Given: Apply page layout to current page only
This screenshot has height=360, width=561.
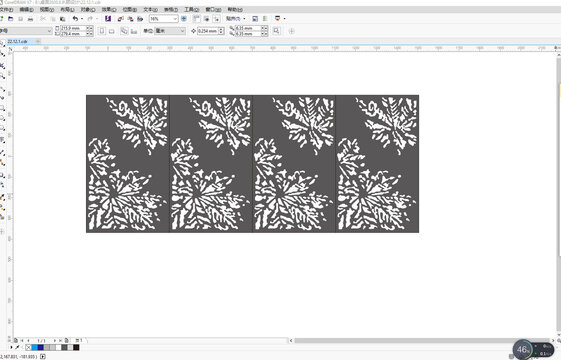Looking at the screenshot, I should point(134,31).
